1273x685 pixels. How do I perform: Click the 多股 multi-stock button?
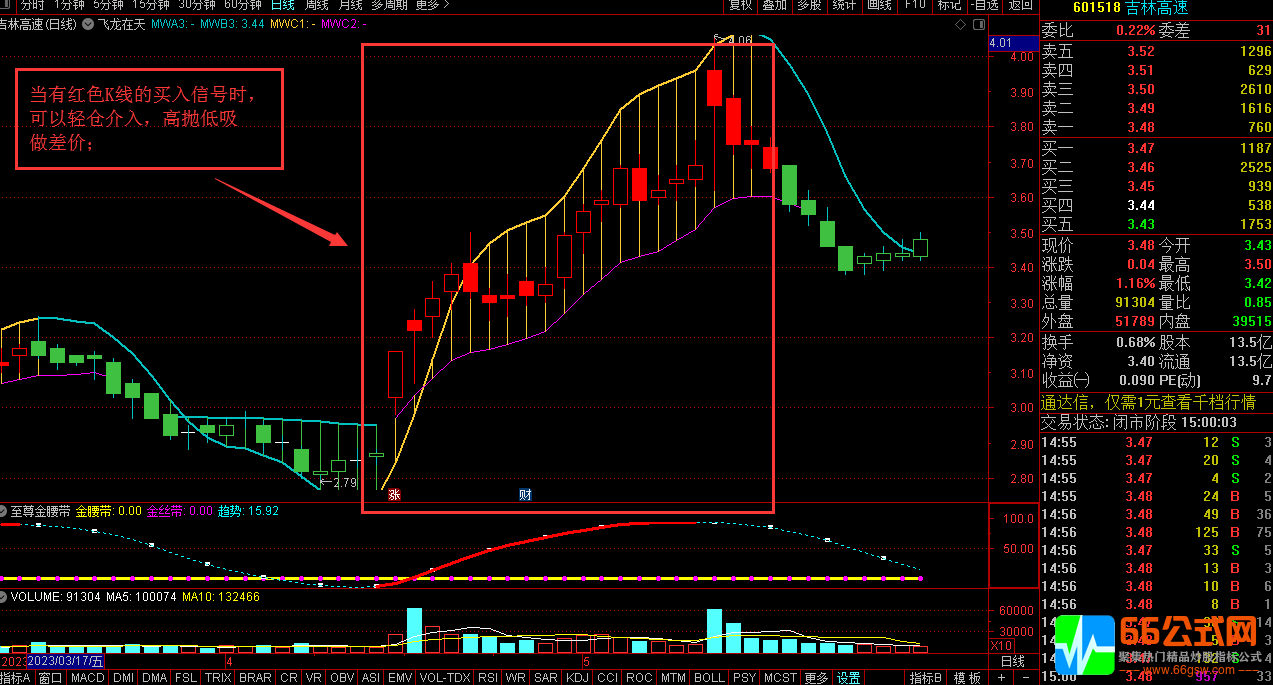(808, 5)
